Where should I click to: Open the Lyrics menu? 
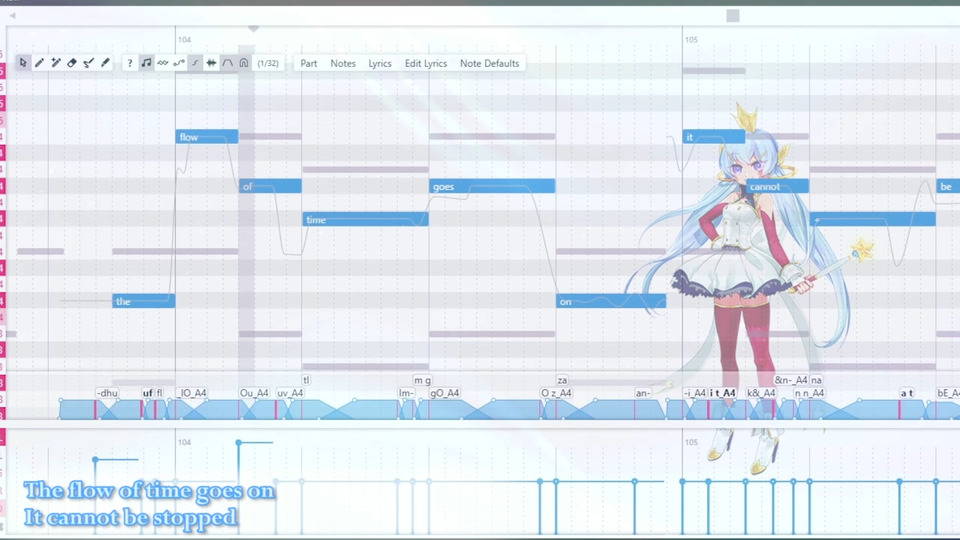pyautogui.click(x=380, y=63)
